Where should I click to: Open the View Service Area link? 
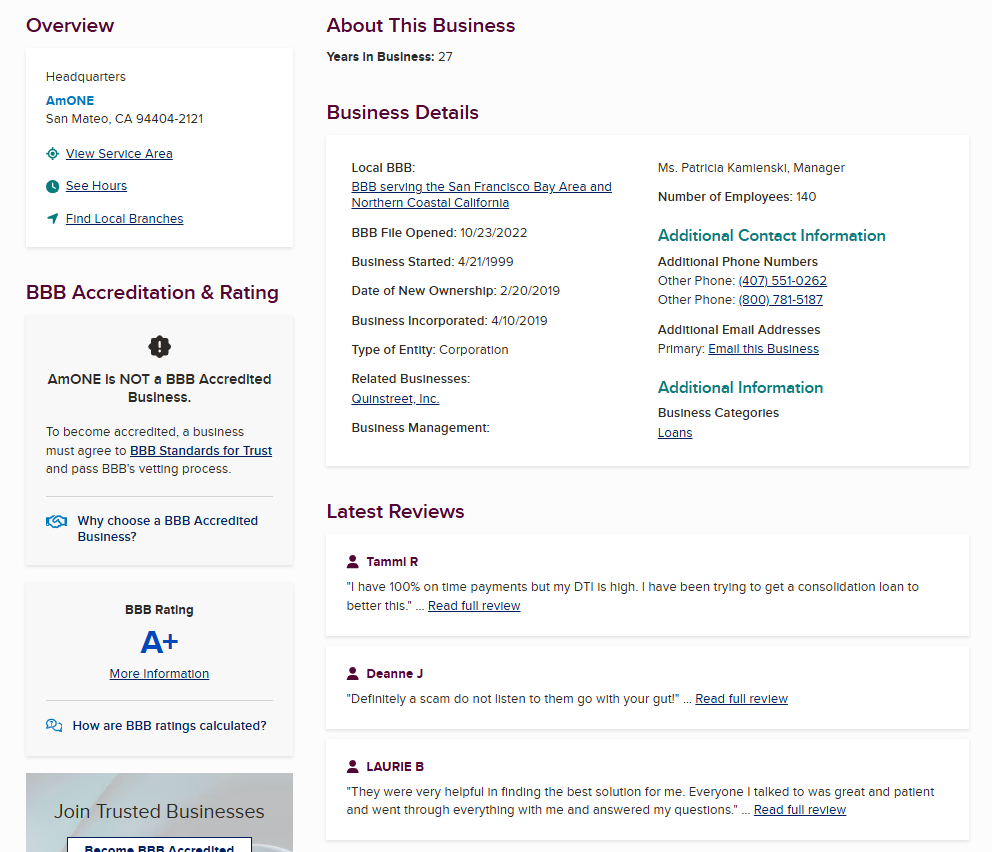[119, 154]
